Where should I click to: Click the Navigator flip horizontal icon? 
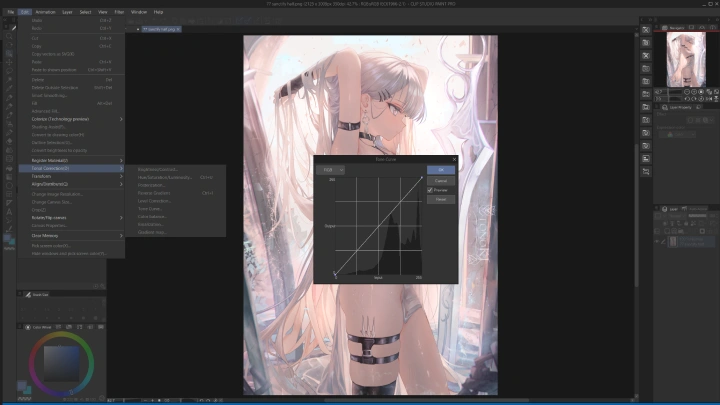[x=709, y=99]
